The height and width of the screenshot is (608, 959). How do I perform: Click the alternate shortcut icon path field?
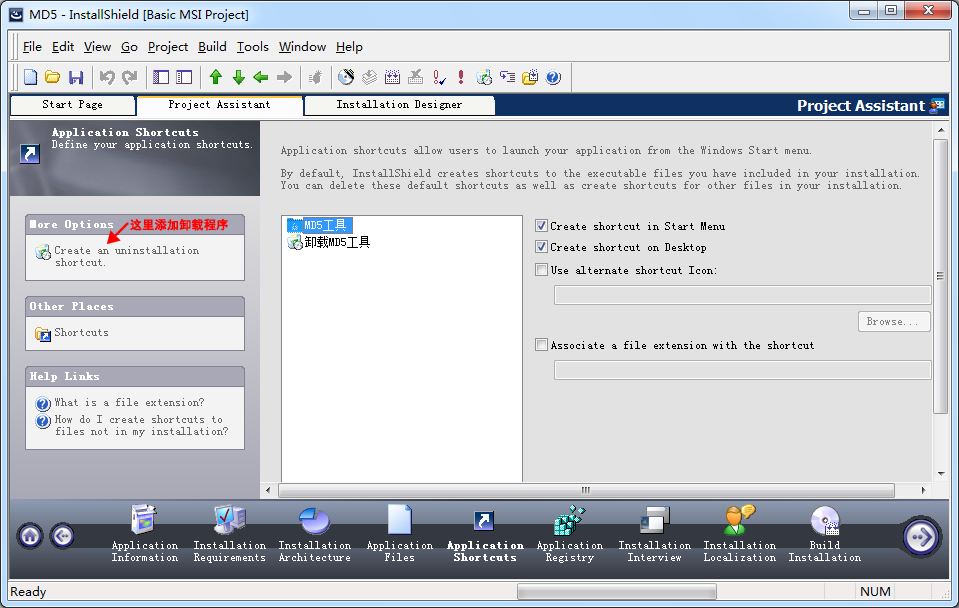pyautogui.click(x=742, y=295)
